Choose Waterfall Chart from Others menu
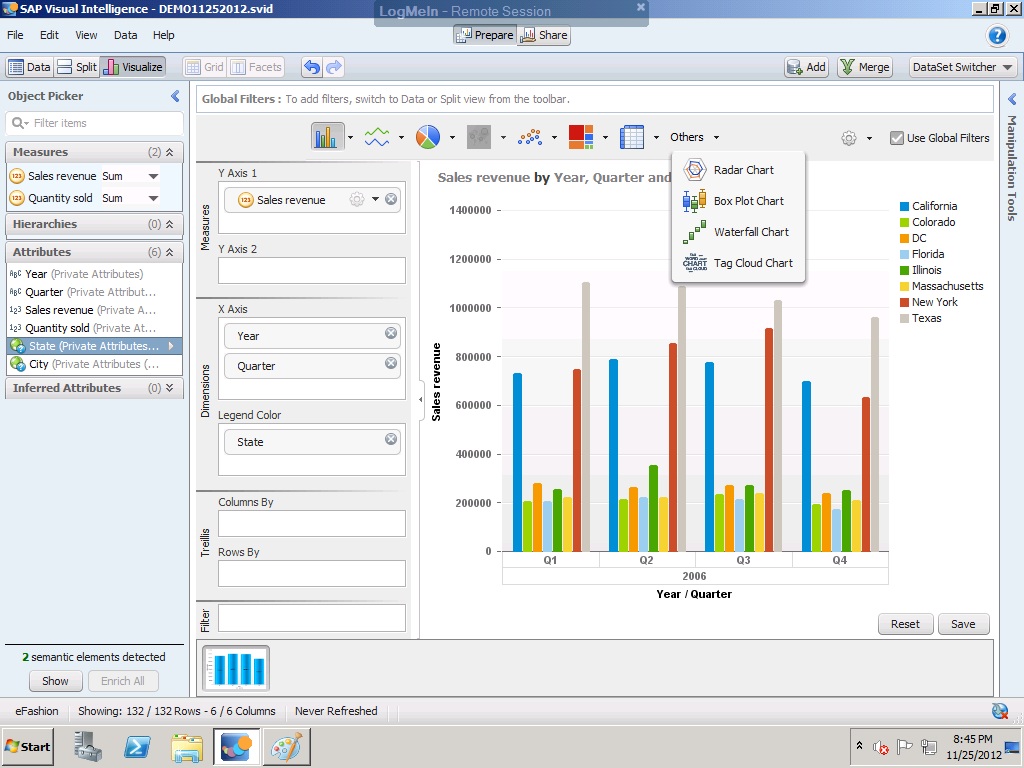 [x=738, y=232]
